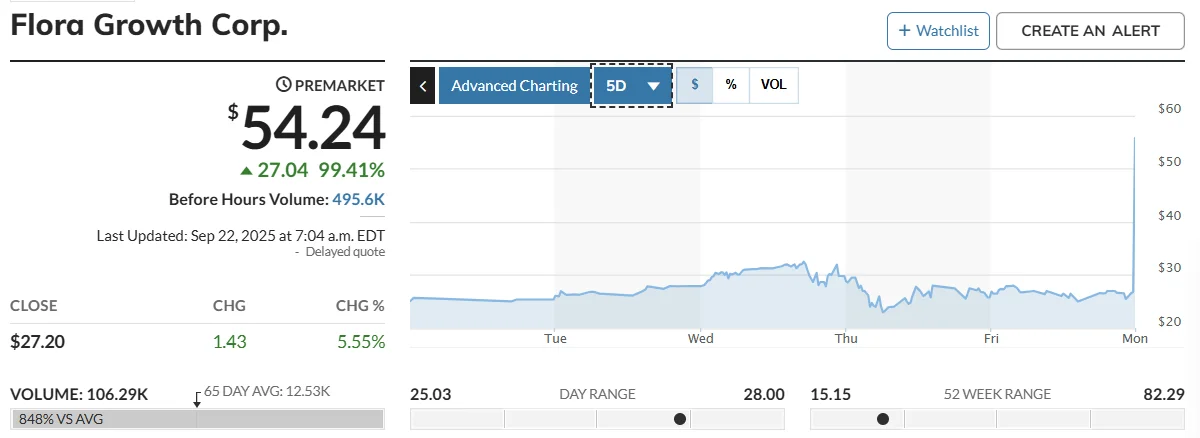Image resolution: width=1200 pixels, height=438 pixels.
Task: Open Advanced Charting
Action: (514, 86)
